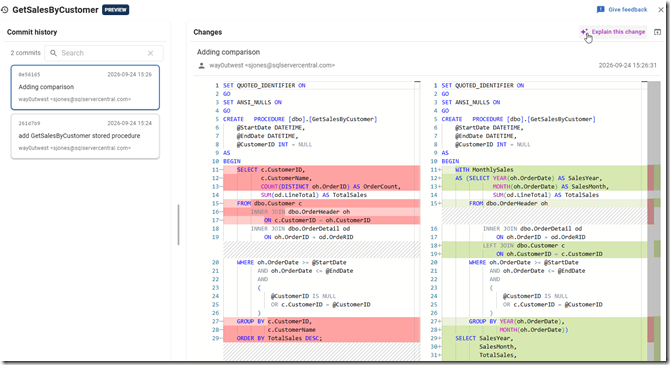Click added line 'SELECT SalesYear,' in right pane

544,338
